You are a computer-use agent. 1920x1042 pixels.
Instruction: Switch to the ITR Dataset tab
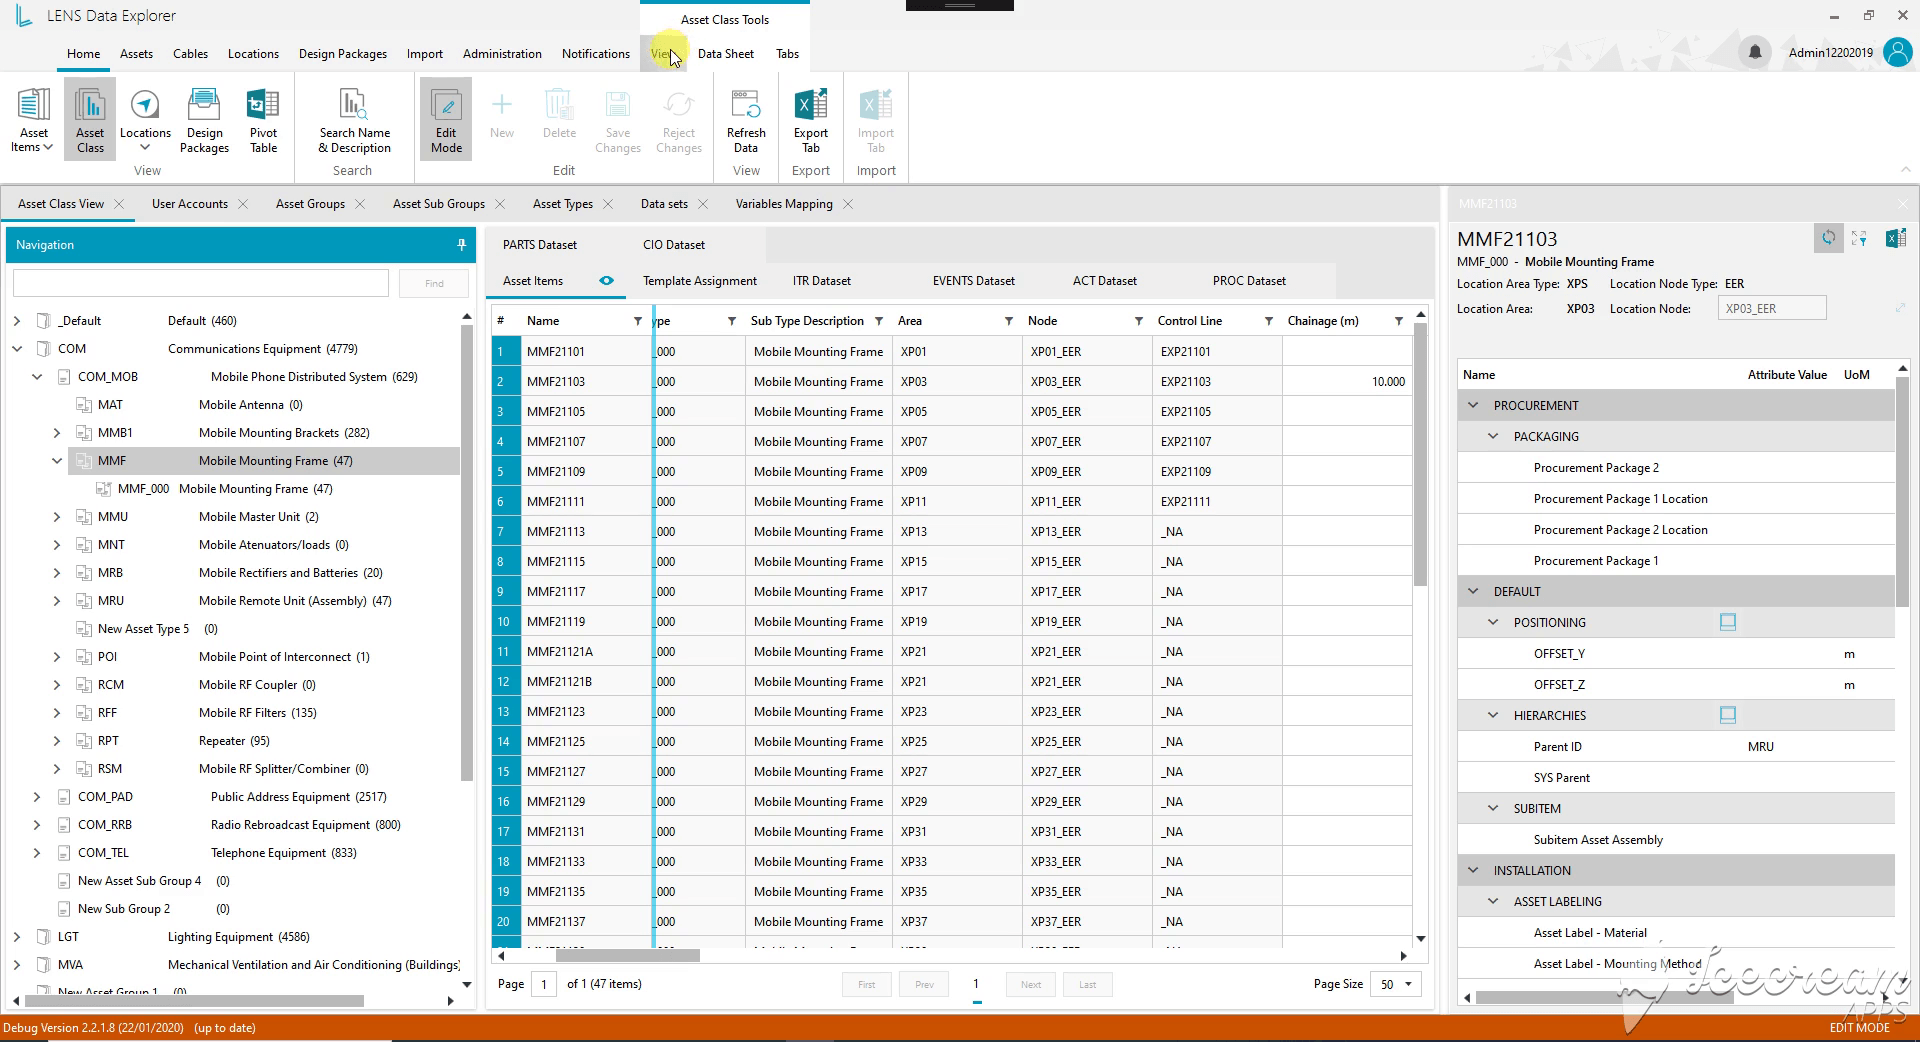coord(822,281)
